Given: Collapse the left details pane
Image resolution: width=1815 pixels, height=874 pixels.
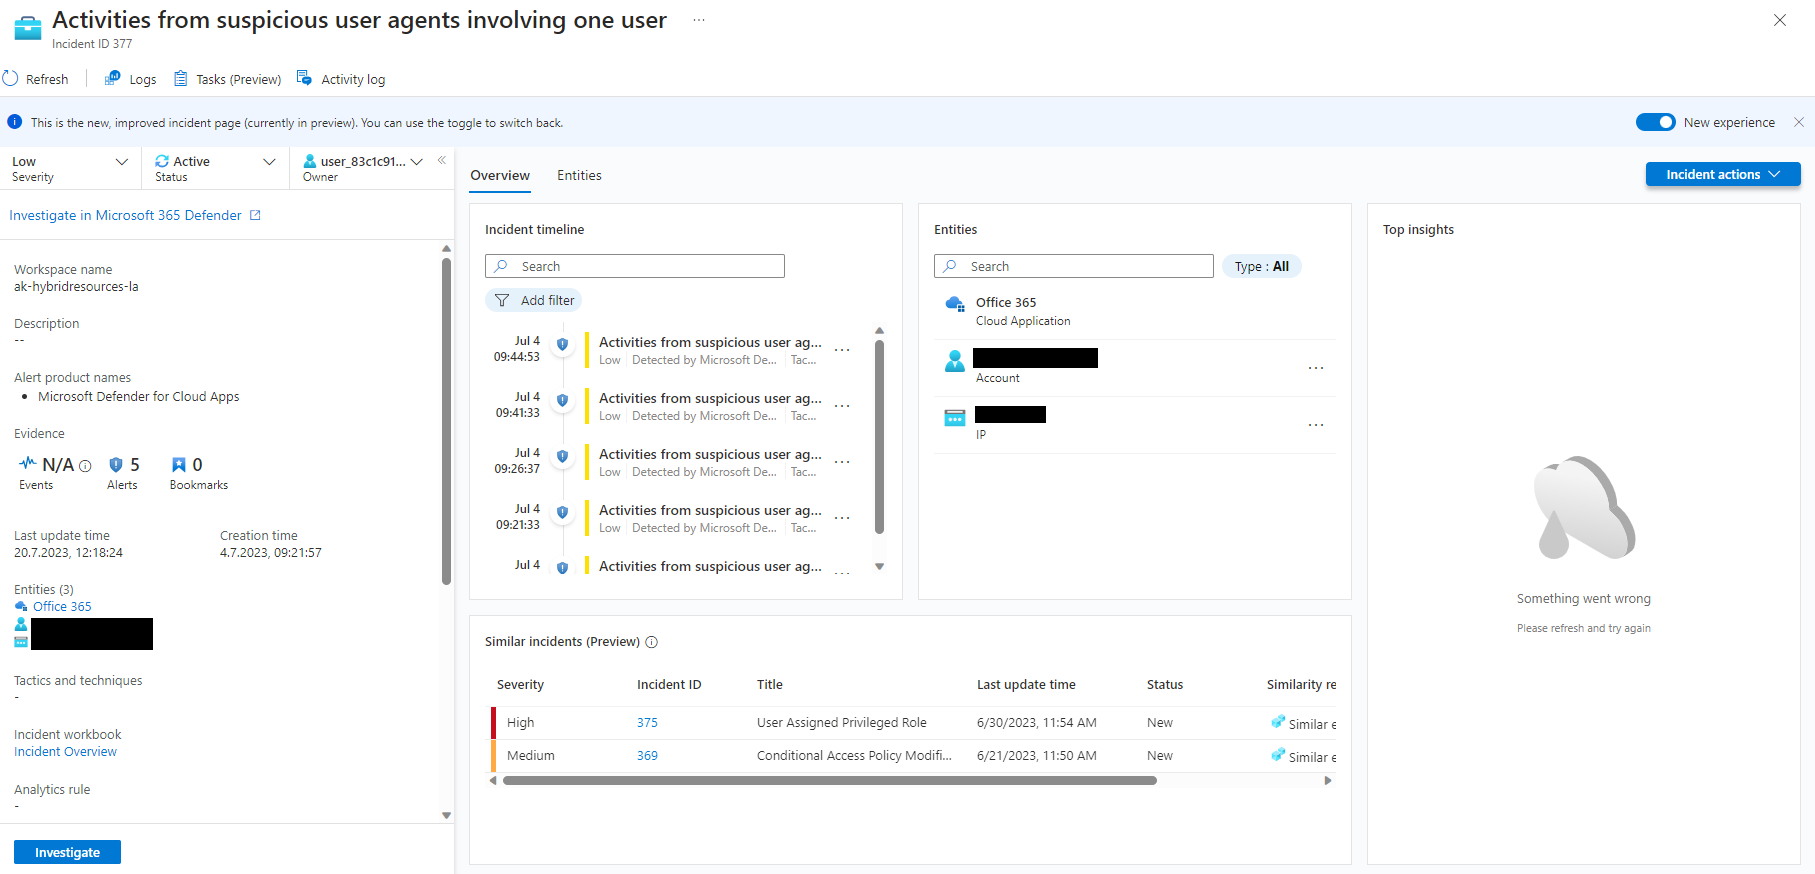Looking at the screenshot, I should click(442, 160).
